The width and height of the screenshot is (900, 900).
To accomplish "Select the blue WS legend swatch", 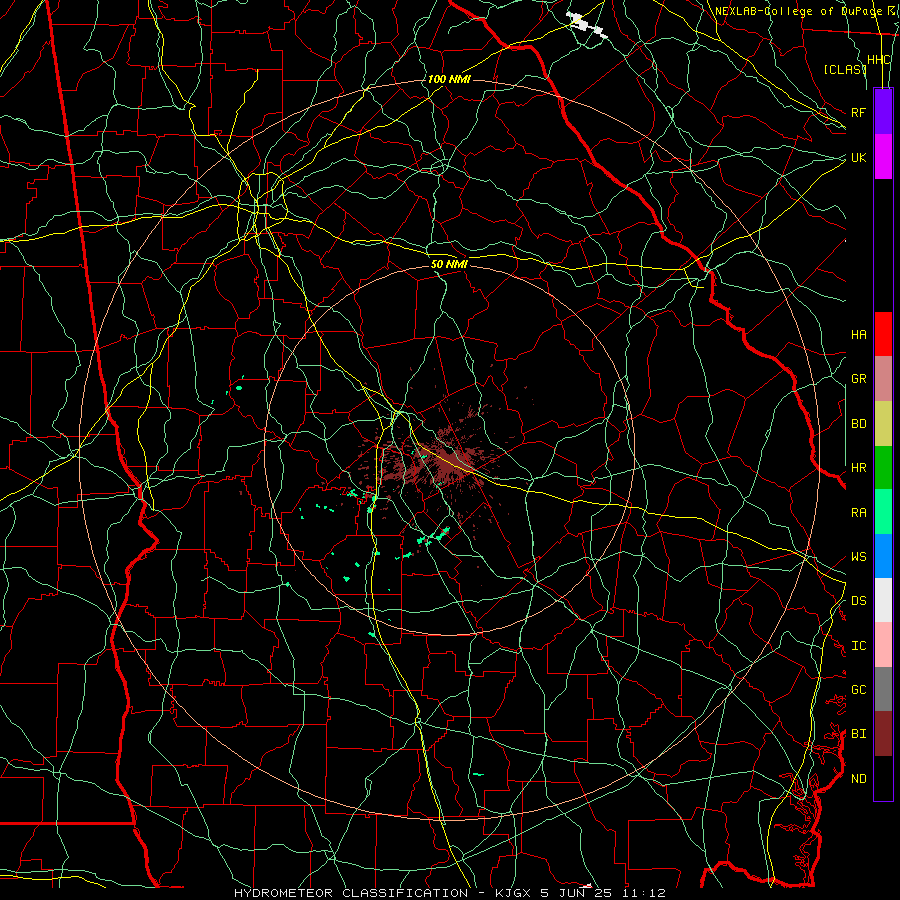I will 883,556.
